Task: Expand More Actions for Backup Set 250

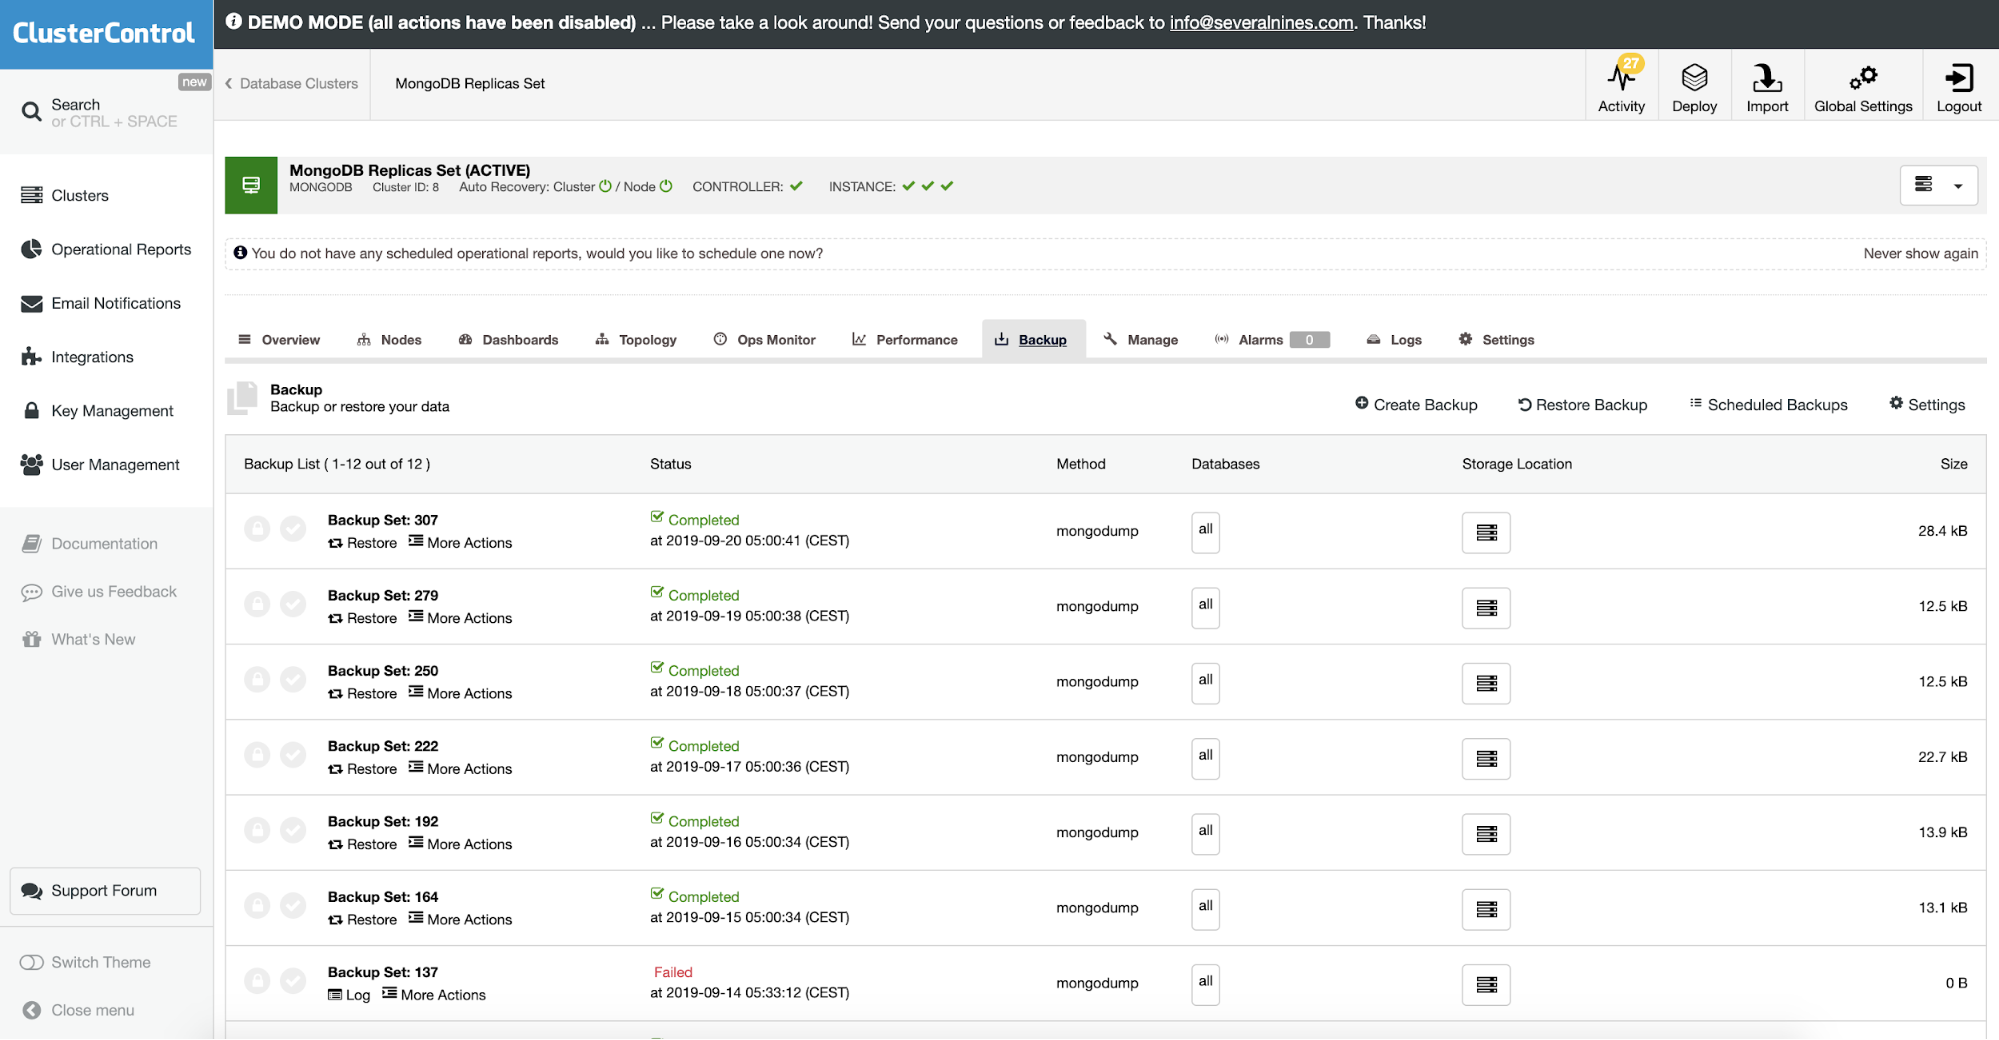Action: pos(460,693)
